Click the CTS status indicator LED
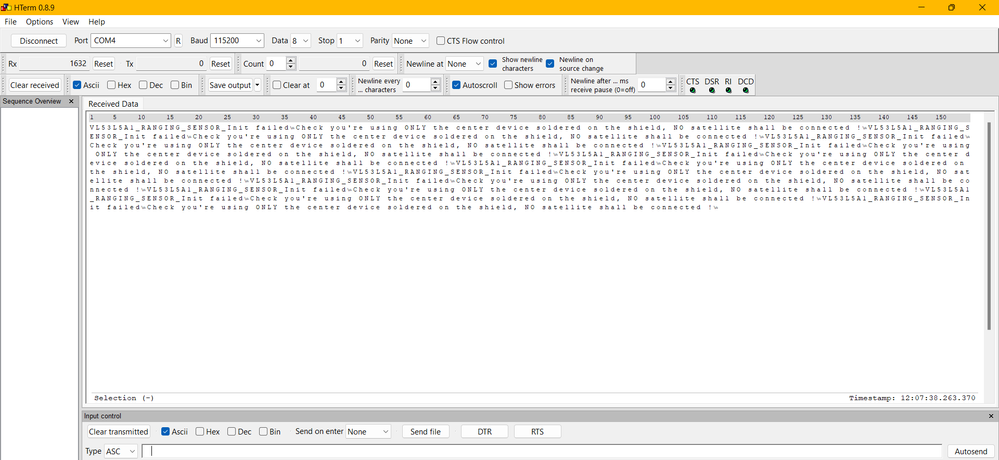 [693, 90]
